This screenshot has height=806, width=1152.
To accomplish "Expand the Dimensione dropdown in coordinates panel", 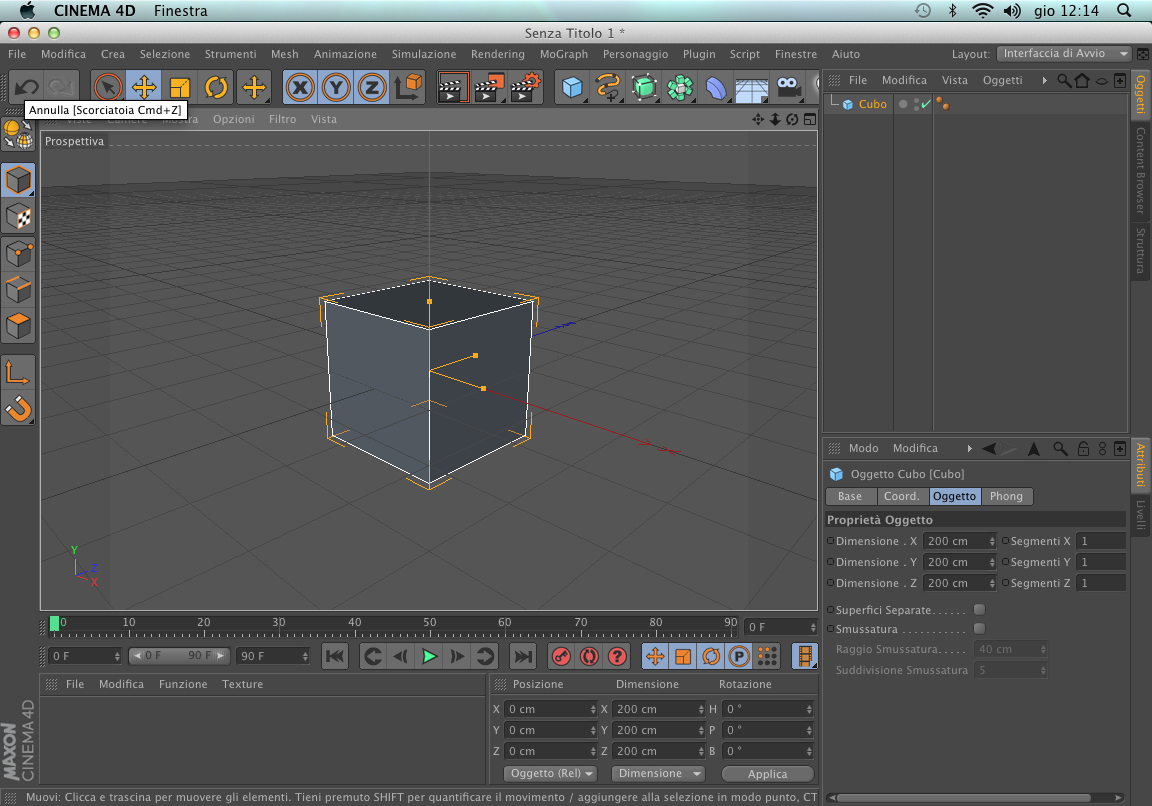I will tap(656, 774).
